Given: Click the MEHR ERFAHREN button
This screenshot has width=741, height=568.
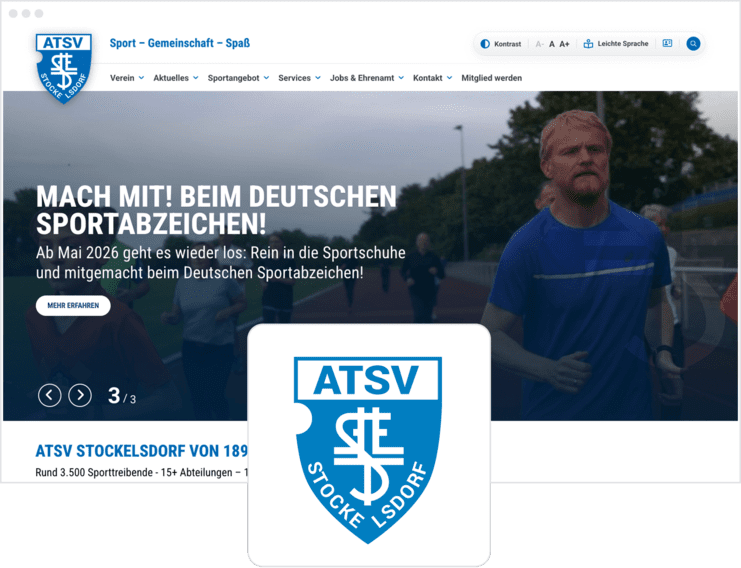Looking at the screenshot, I should [x=73, y=306].
